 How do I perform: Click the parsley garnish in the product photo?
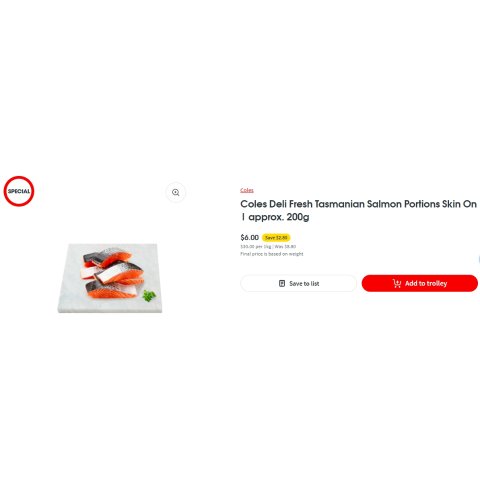point(149,295)
